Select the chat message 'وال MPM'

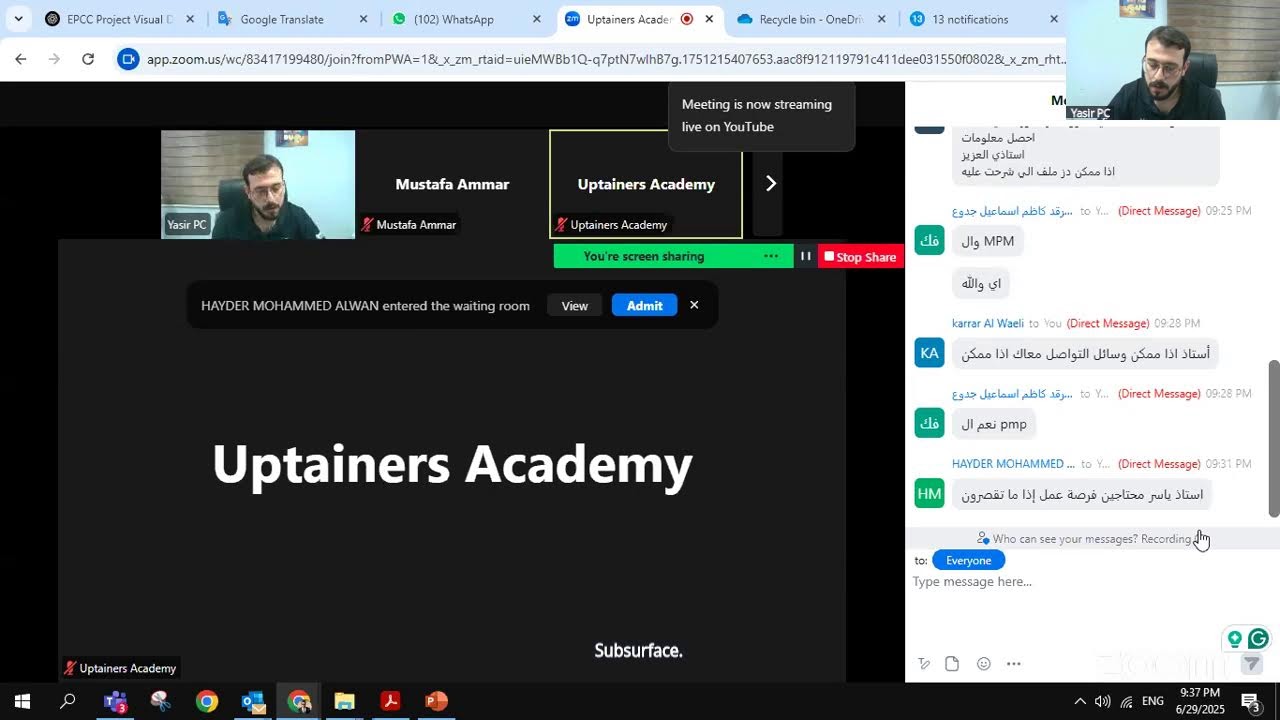click(988, 241)
